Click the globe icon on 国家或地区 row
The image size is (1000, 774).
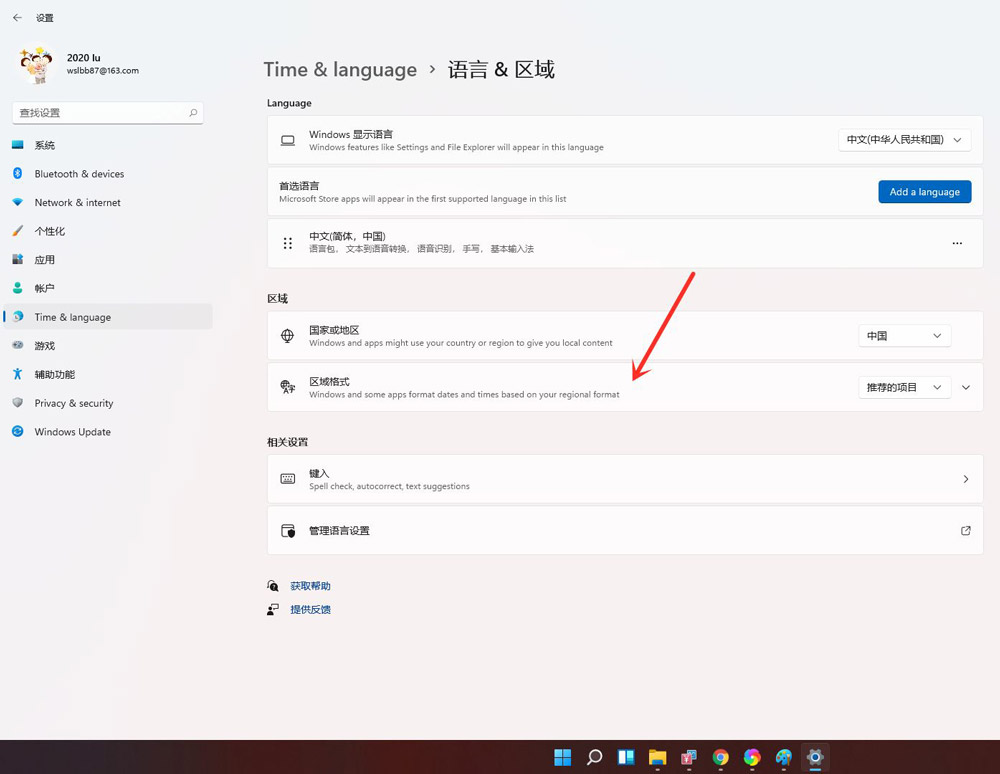289,335
